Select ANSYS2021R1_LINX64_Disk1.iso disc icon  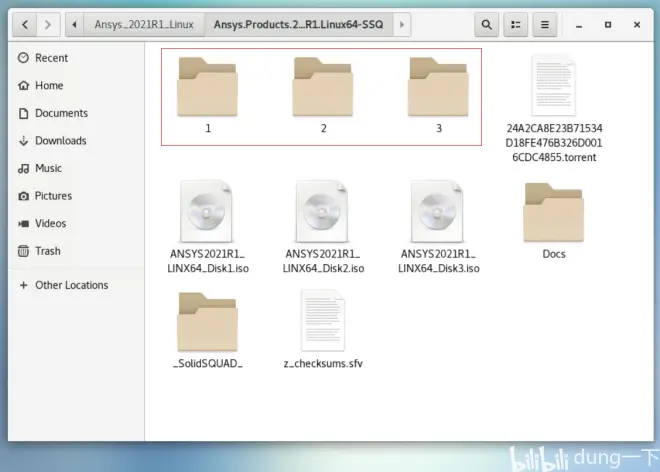[x=206, y=211]
